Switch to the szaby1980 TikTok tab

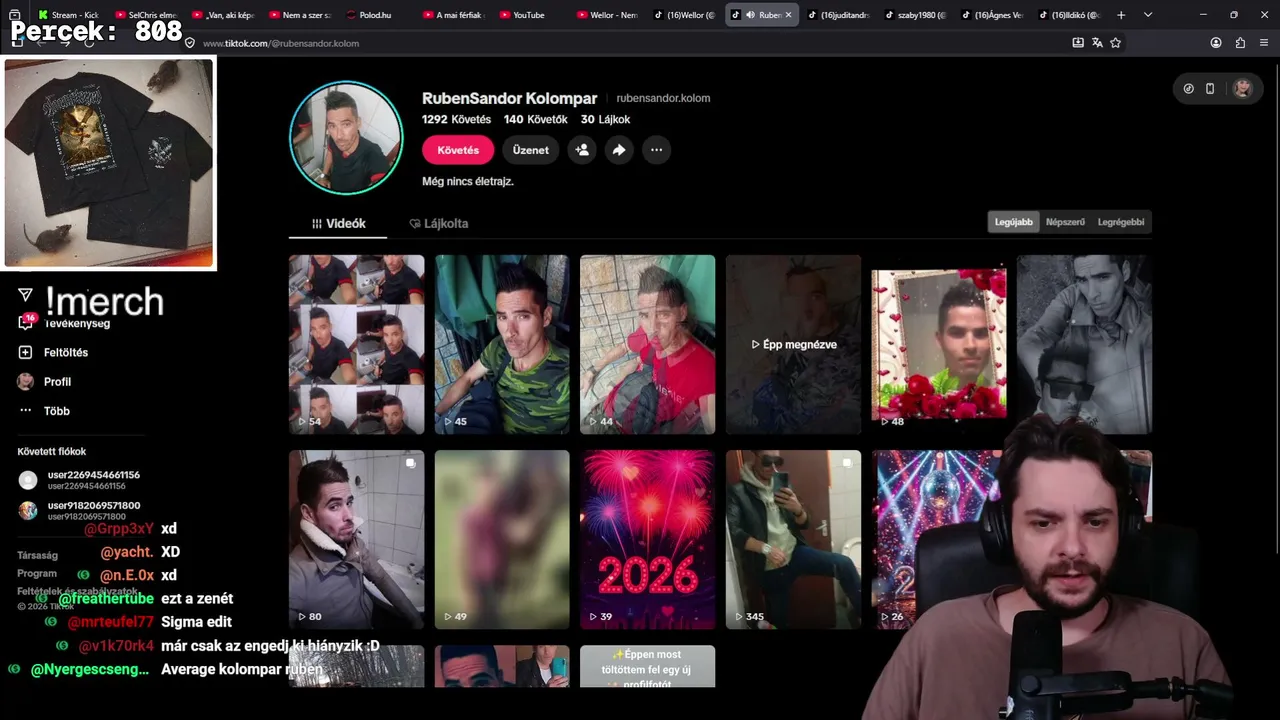(x=915, y=15)
